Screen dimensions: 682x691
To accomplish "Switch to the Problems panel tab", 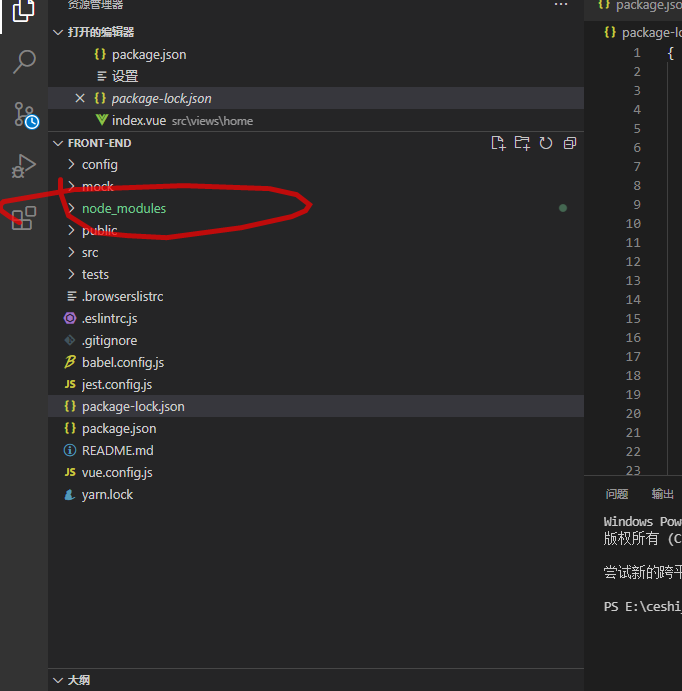I will (617, 494).
